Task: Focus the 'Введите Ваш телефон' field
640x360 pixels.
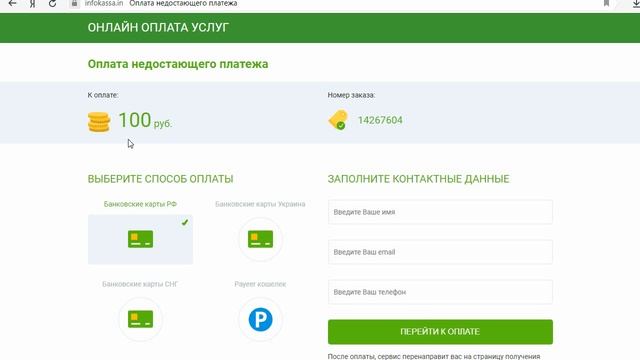Action: (x=440, y=292)
